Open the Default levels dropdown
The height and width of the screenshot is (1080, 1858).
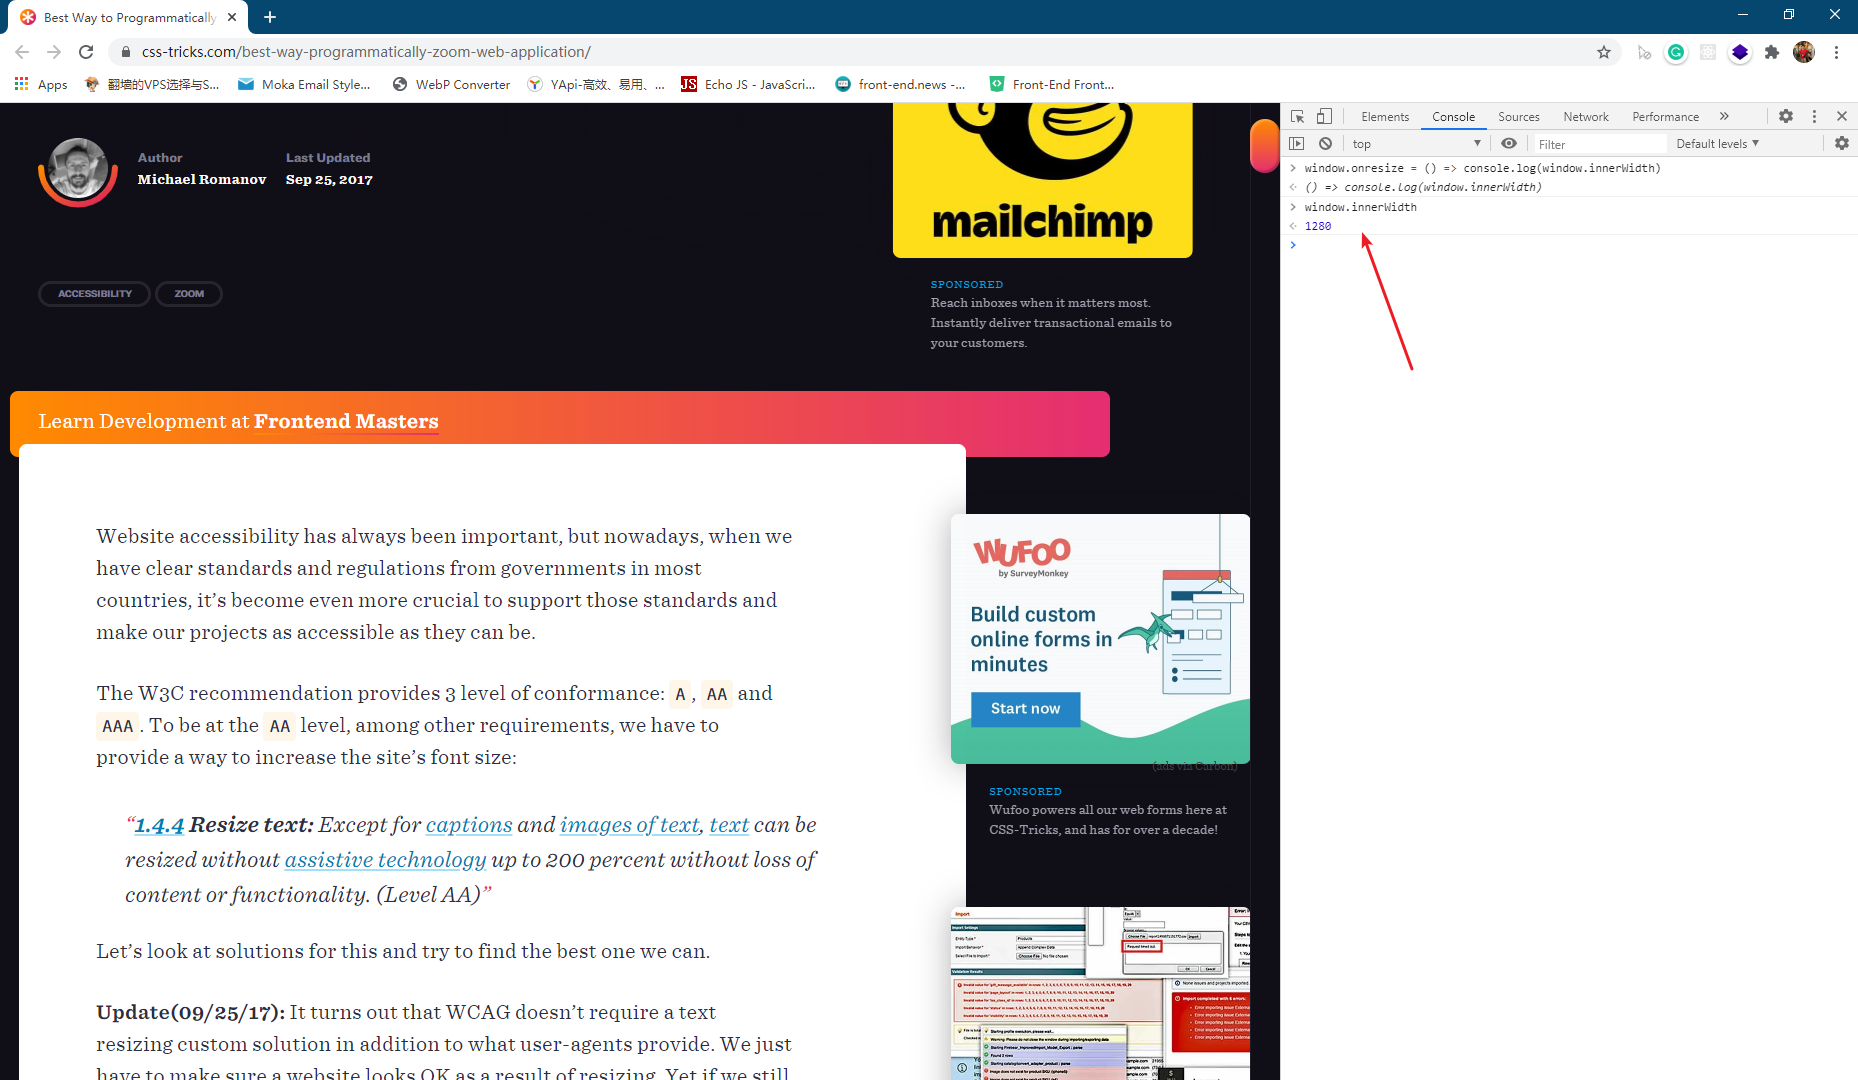click(1717, 144)
